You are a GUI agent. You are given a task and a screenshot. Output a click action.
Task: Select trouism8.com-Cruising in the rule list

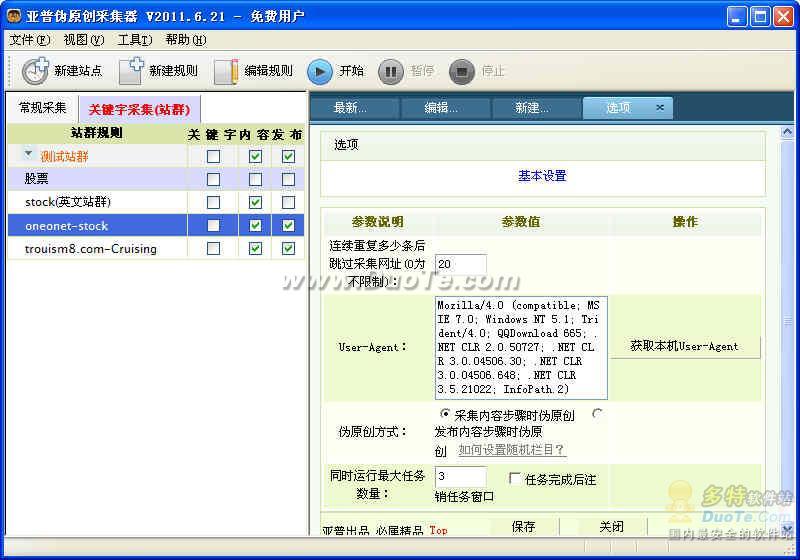(90, 248)
